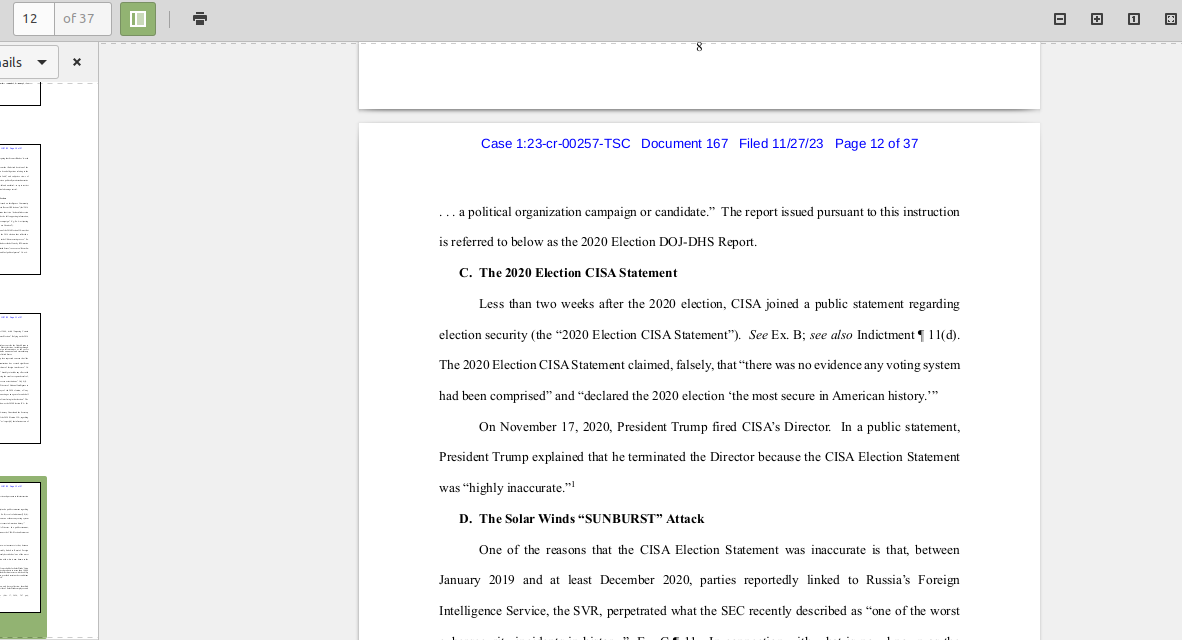Click 'Filed 11/27/23' header text
This screenshot has height=640, width=1182.
tap(781, 144)
